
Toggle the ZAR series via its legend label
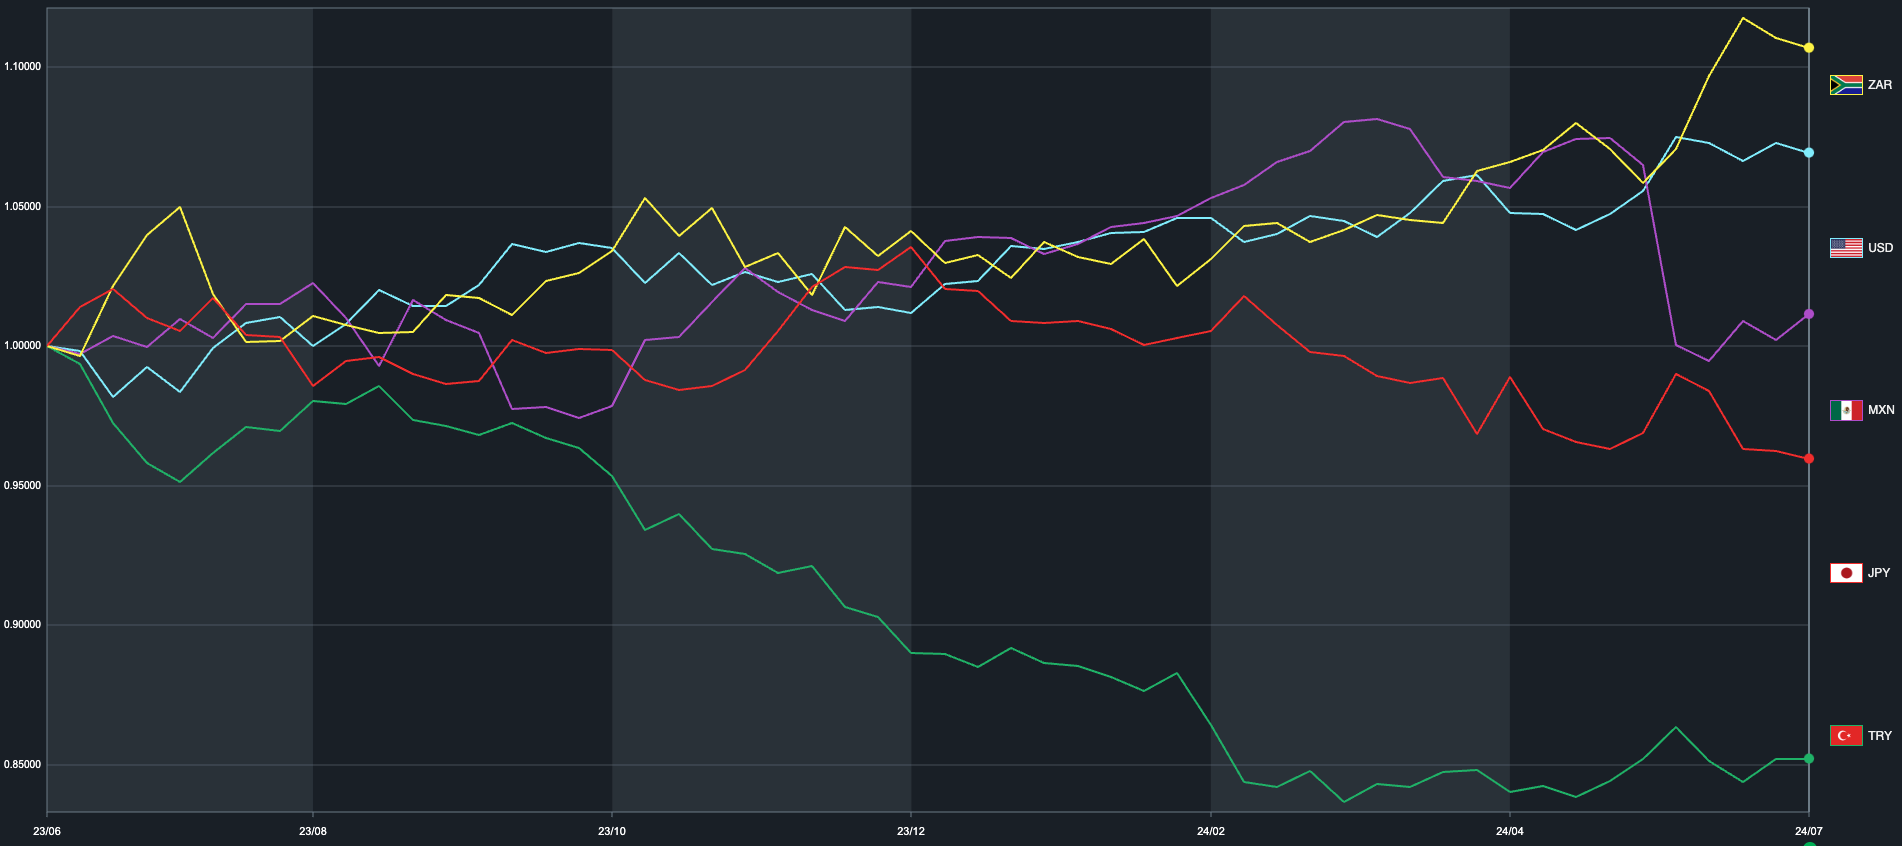click(x=1880, y=85)
